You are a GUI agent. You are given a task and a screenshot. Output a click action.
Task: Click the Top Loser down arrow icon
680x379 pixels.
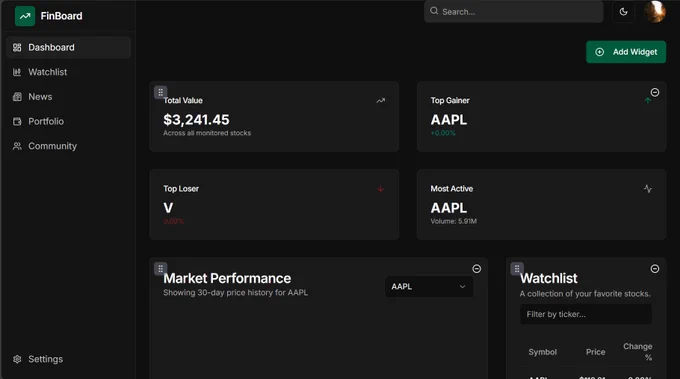pyautogui.click(x=380, y=189)
